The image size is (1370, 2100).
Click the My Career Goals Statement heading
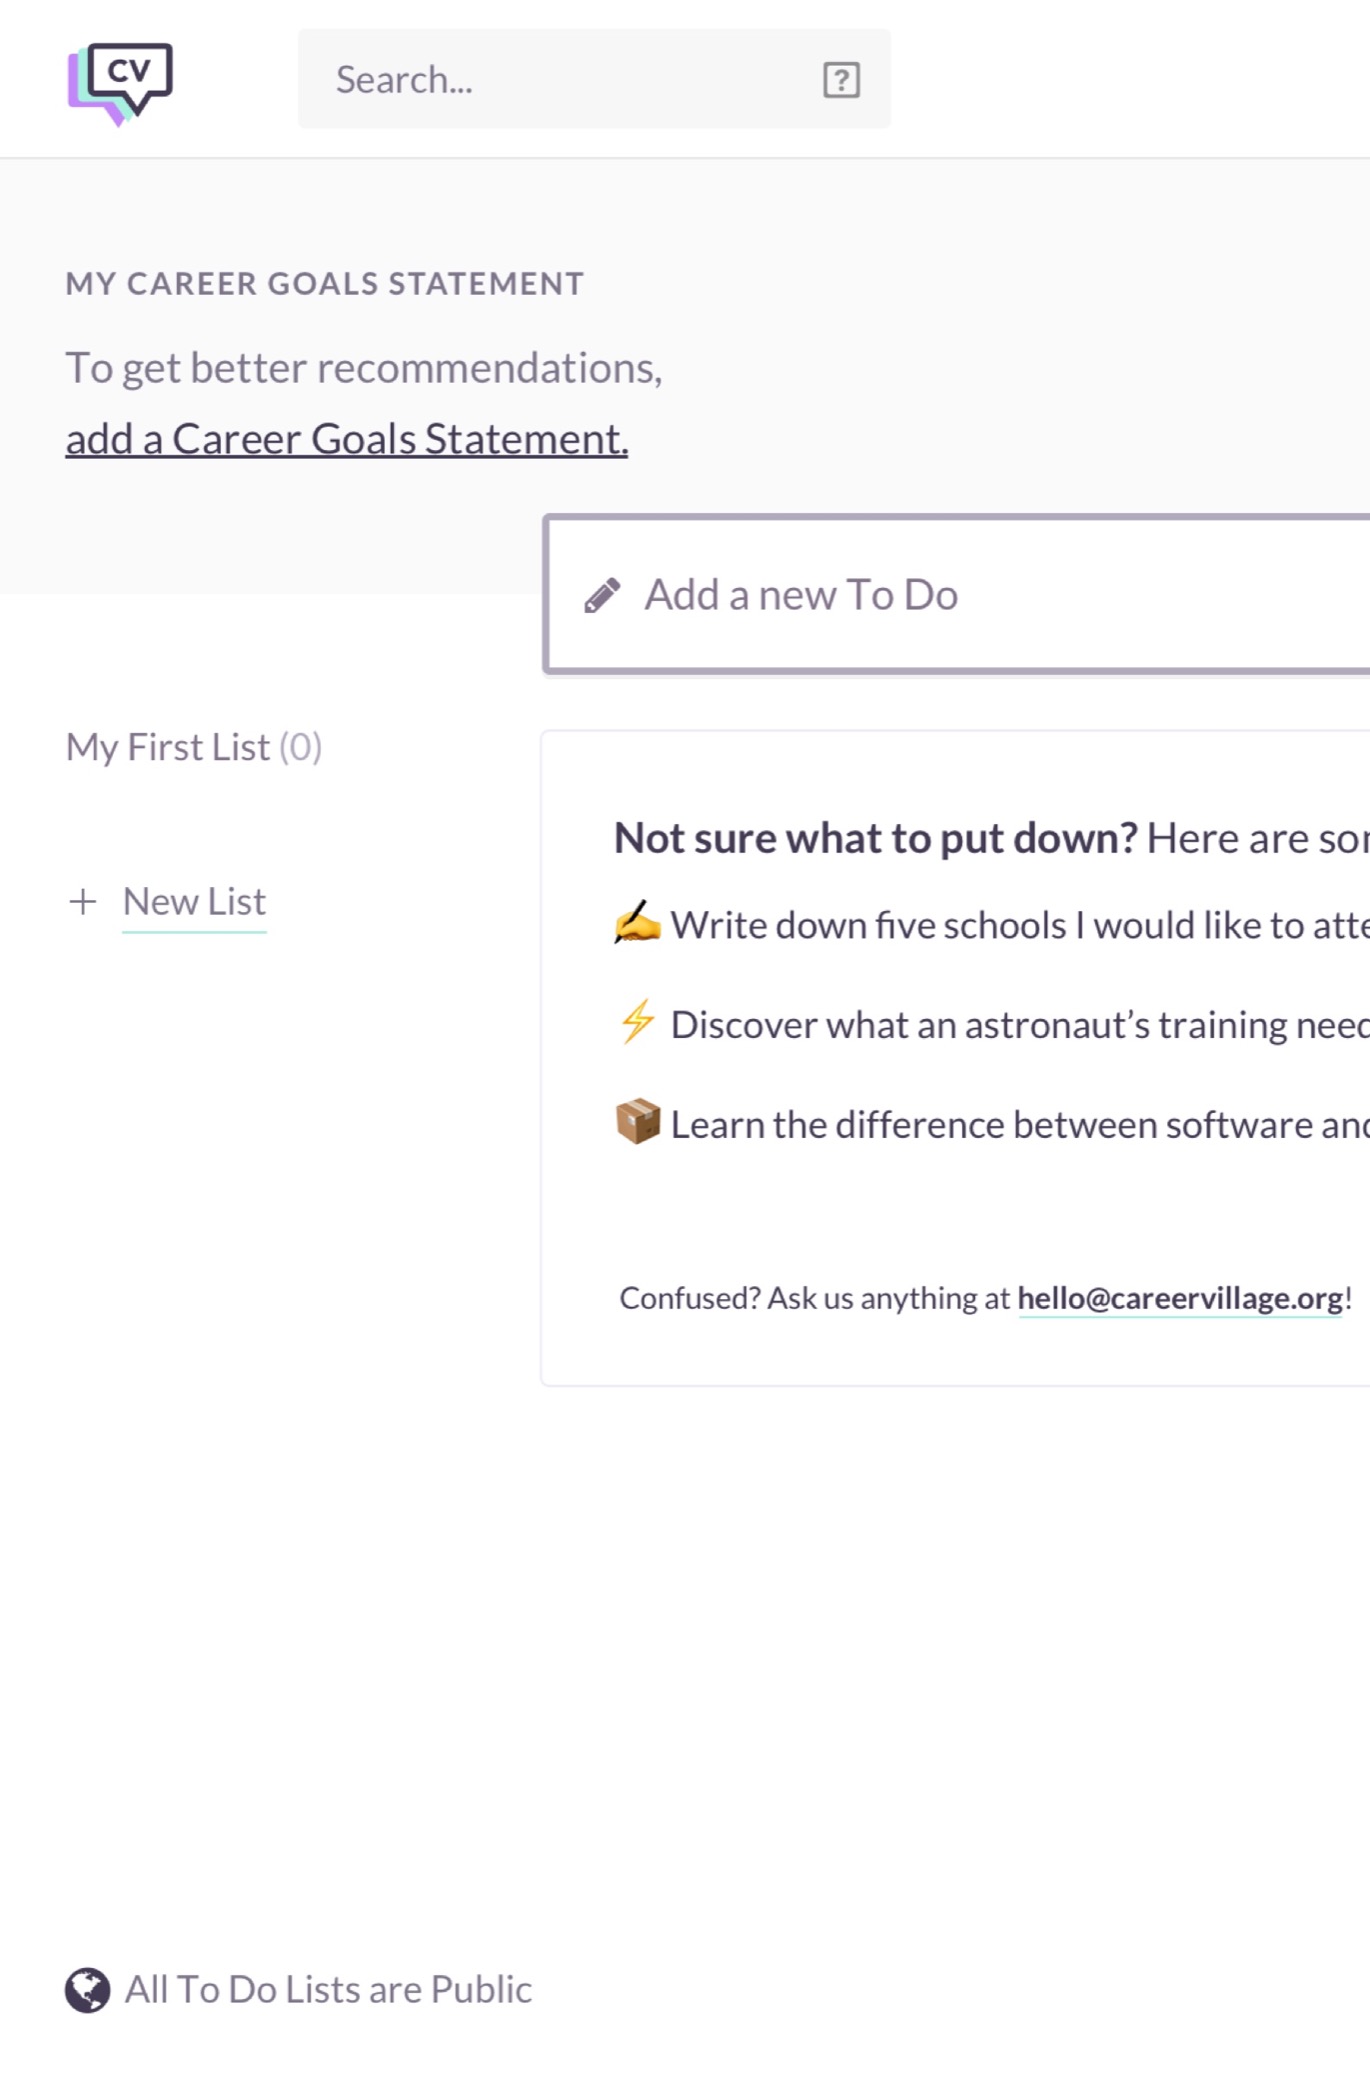tap(325, 284)
